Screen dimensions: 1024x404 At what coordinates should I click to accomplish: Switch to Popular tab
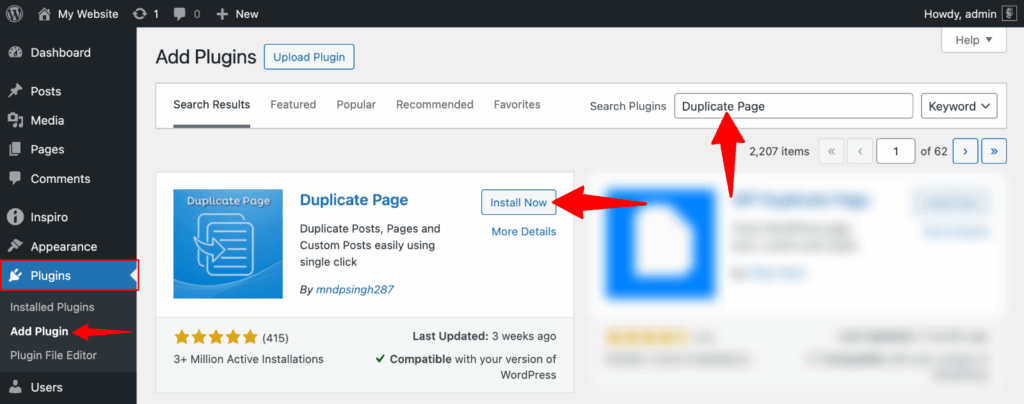(x=356, y=104)
